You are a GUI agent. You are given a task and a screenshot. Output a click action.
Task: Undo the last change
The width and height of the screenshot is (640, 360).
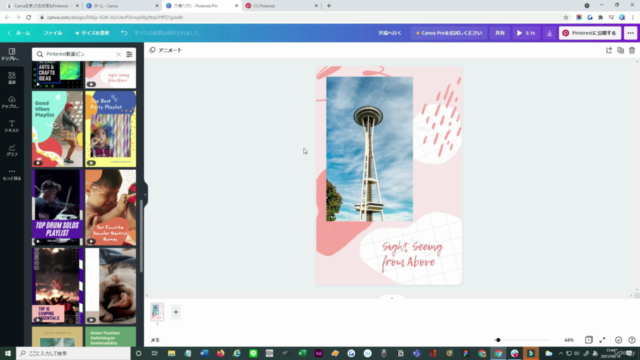pos(124,33)
